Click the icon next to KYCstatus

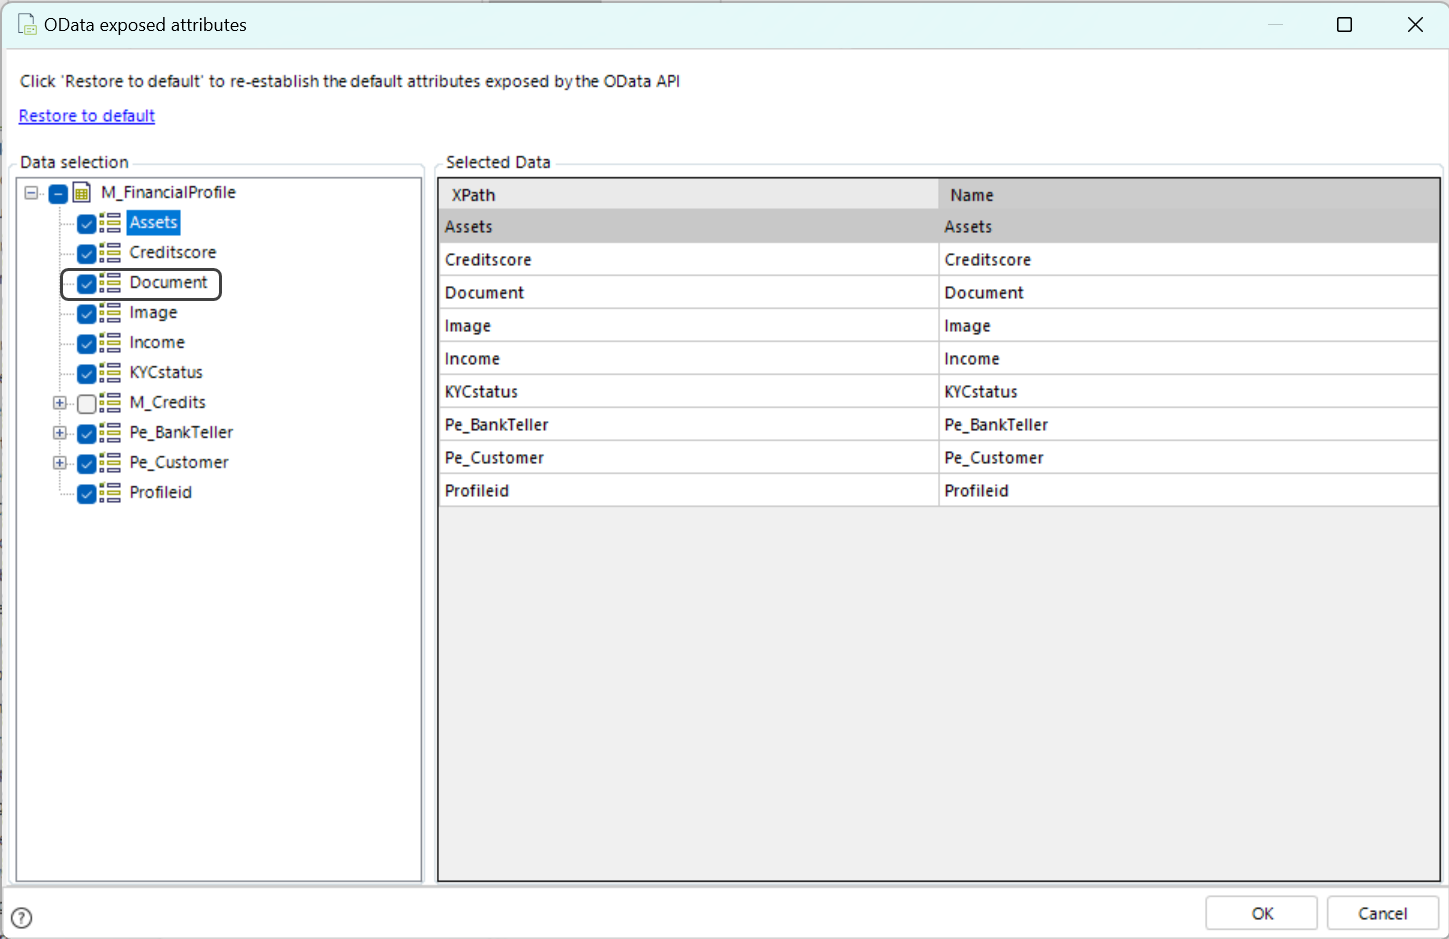coord(110,373)
